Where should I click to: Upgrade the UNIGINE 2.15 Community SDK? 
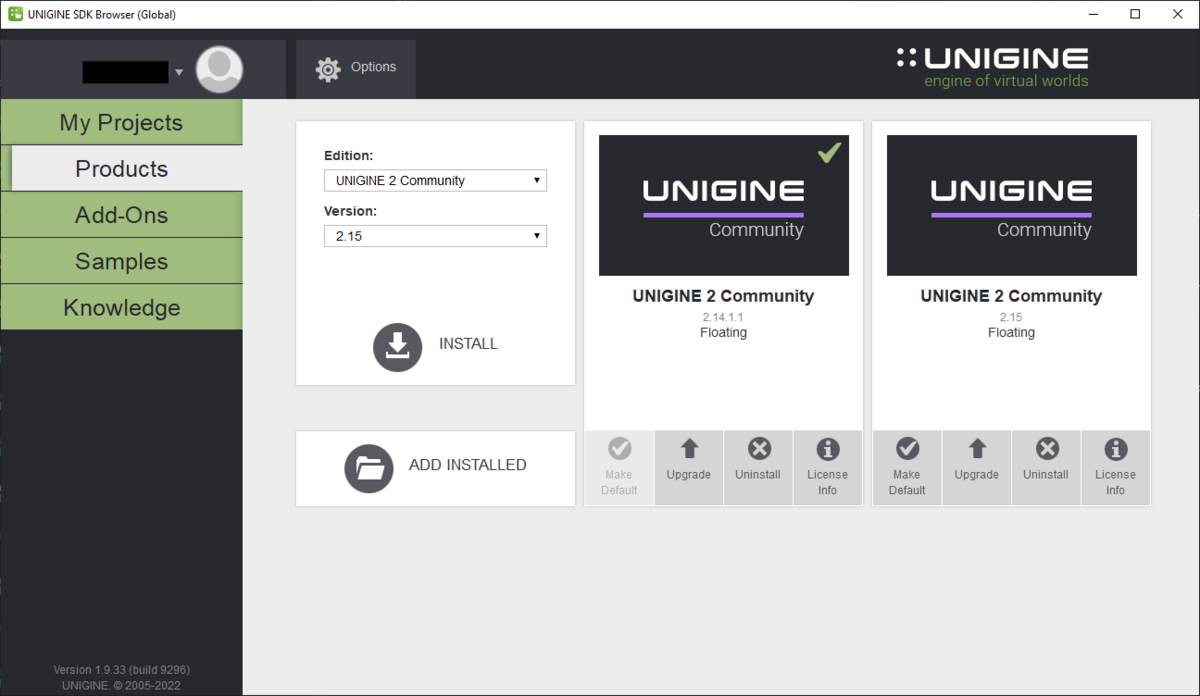(x=976, y=461)
